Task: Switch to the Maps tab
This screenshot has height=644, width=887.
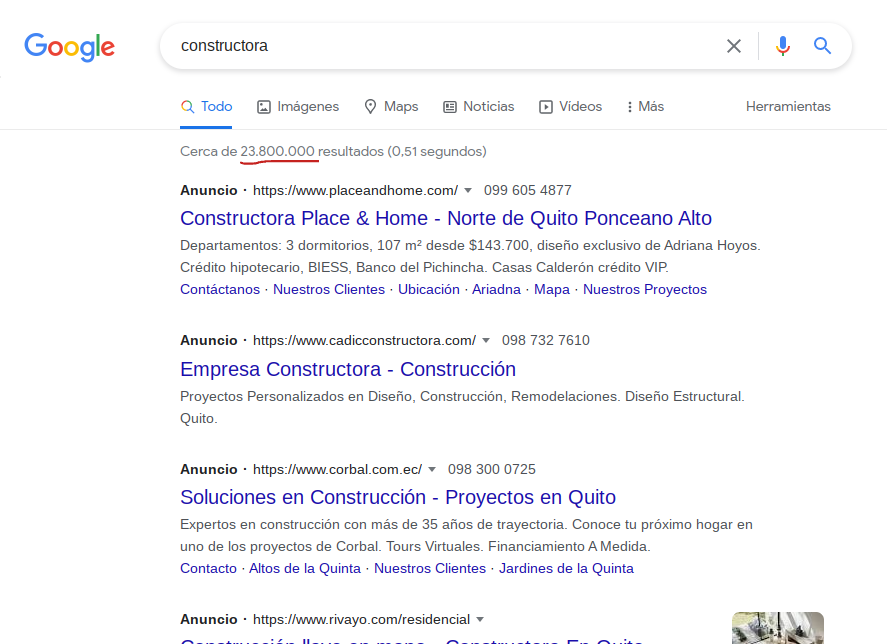Action: [x=391, y=106]
